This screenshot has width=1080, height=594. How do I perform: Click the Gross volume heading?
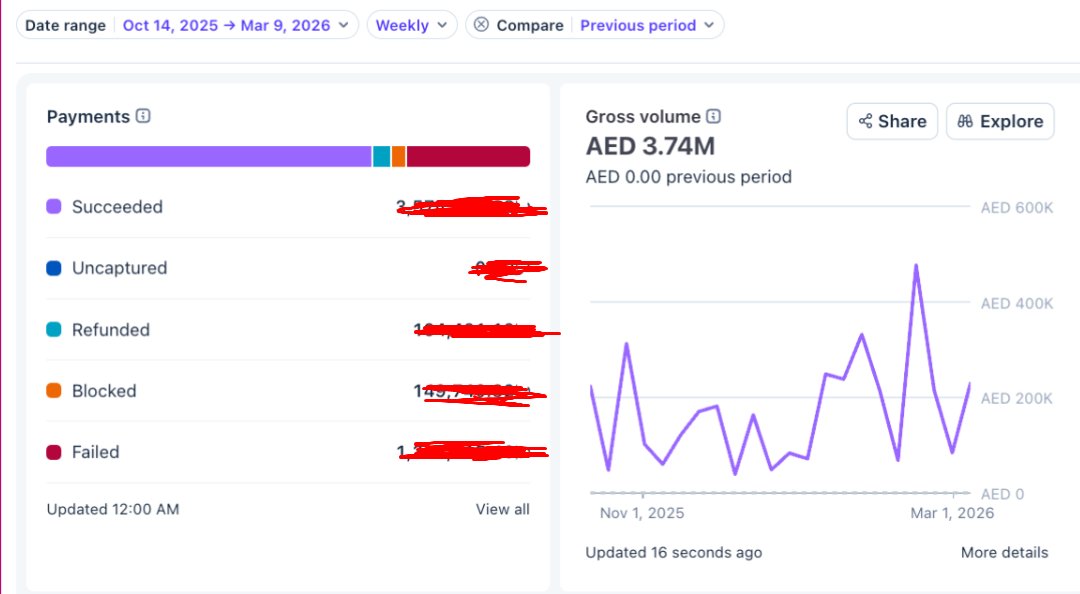pyautogui.click(x=643, y=116)
